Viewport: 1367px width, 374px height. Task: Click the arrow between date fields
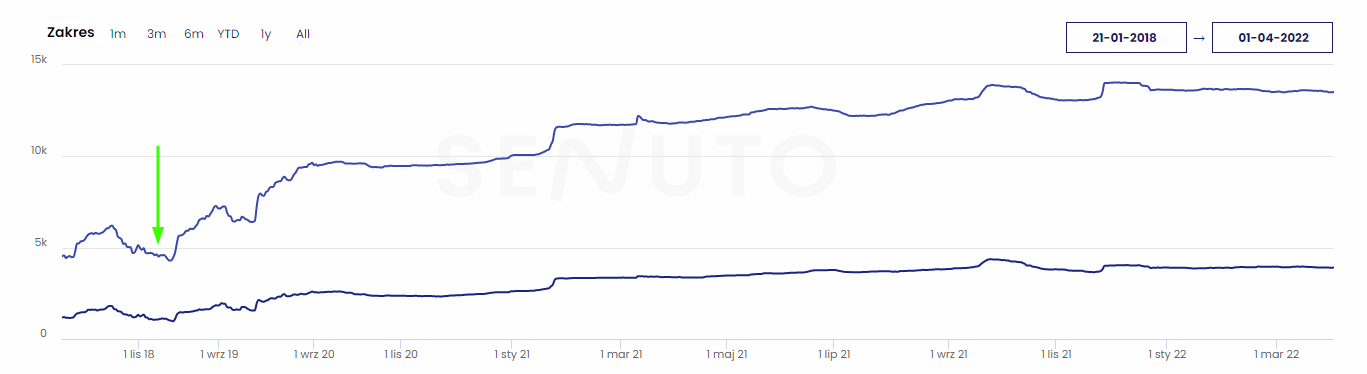pyautogui.click(x=1199, y=38)
